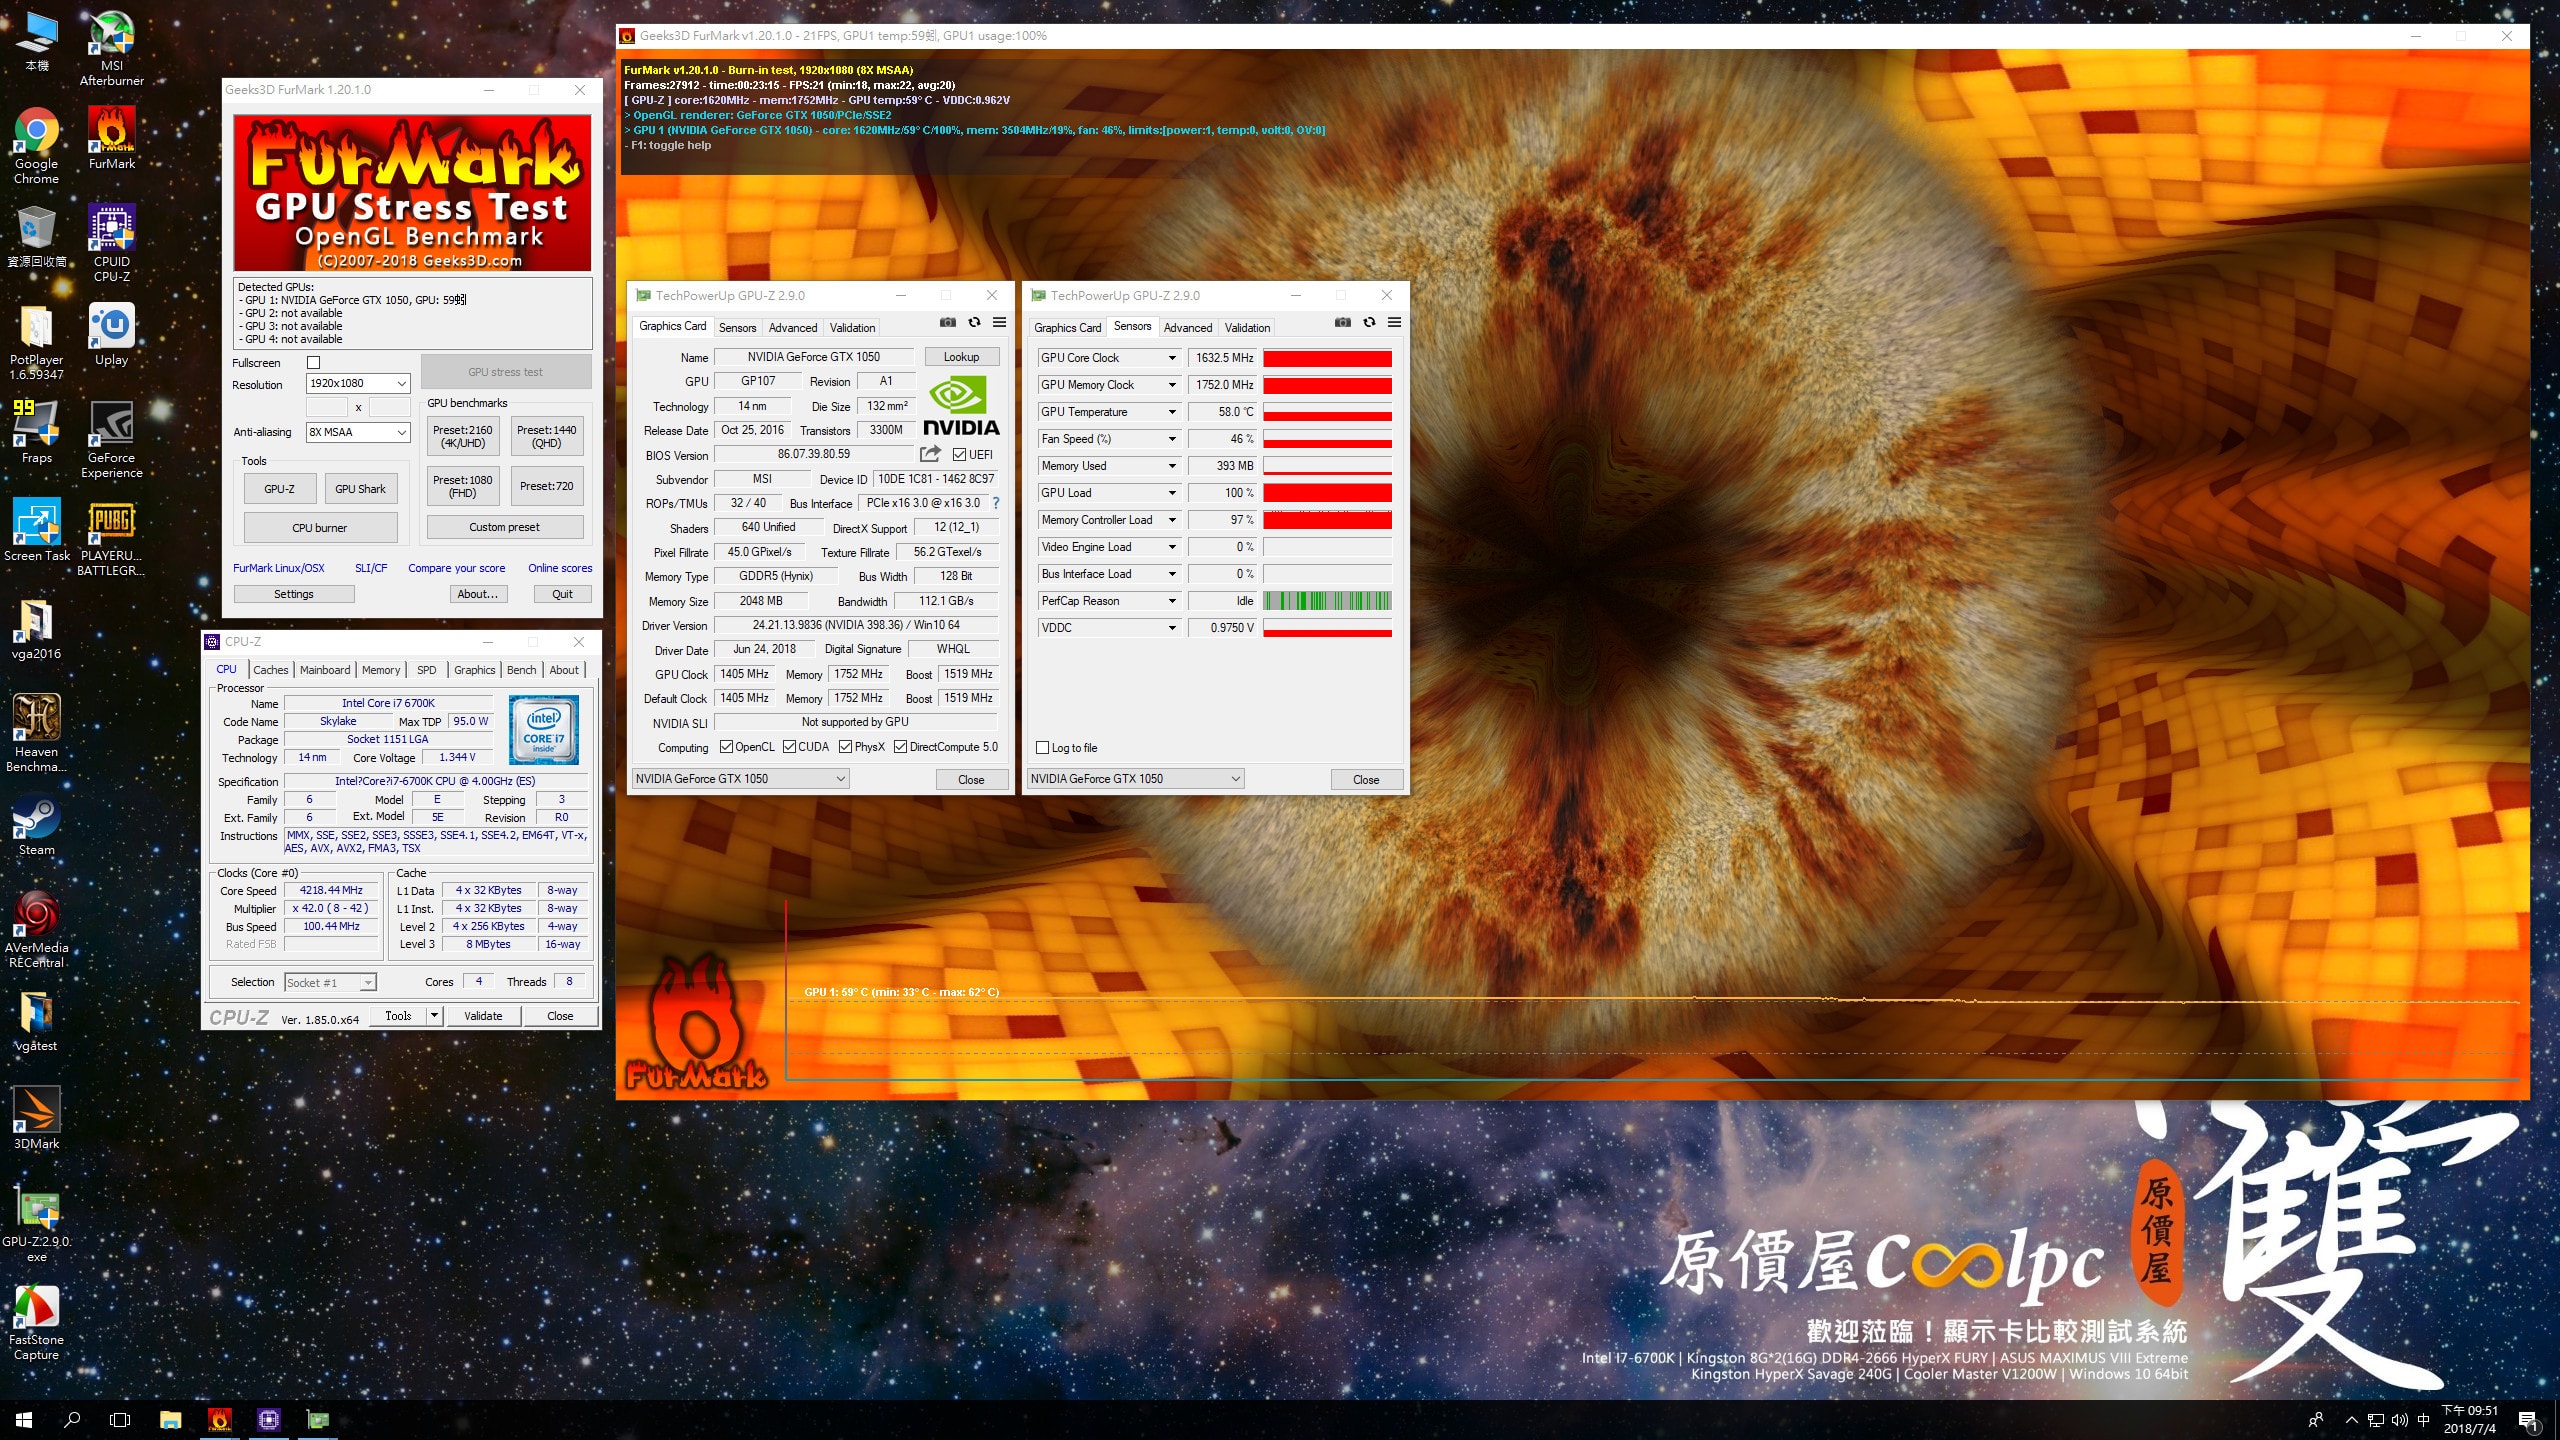Open Google Chrome desktop shortcut

pyautogui.click(x=36, y=145)
